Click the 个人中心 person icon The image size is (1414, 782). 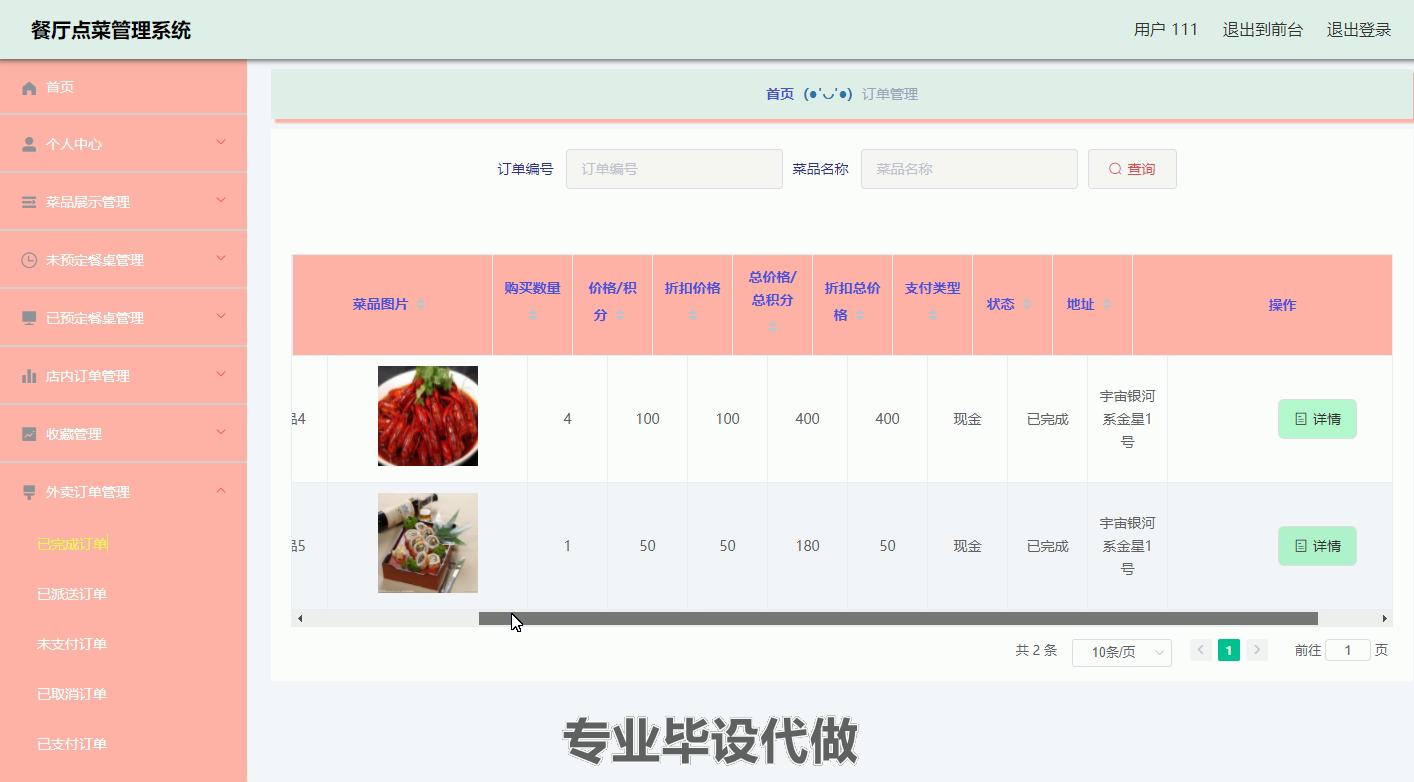(x=31, y=143)
